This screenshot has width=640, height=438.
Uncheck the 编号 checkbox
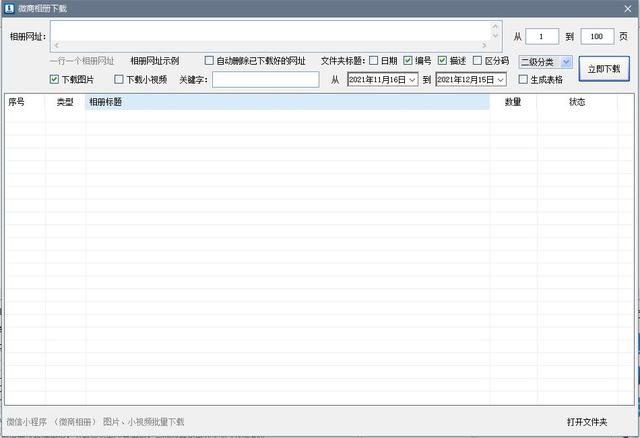(x=408, y=61)
